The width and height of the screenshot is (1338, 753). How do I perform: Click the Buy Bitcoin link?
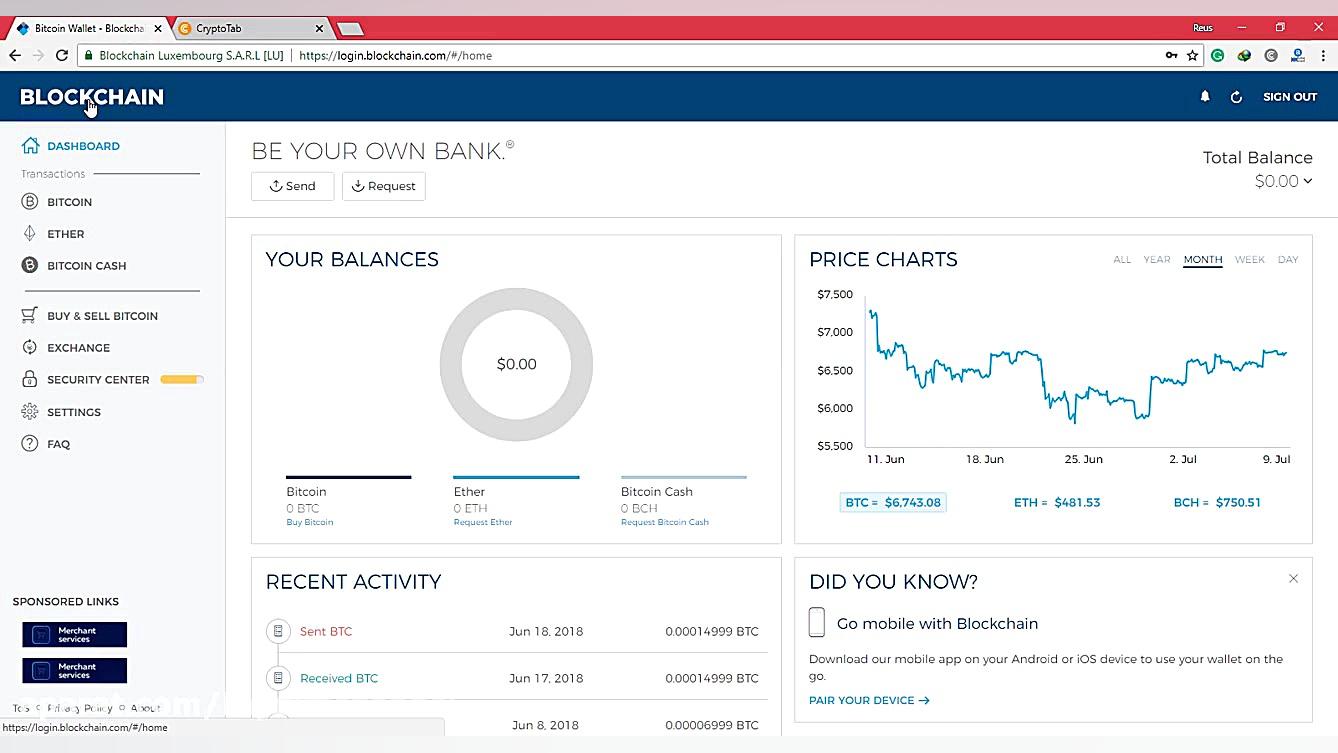310,523
